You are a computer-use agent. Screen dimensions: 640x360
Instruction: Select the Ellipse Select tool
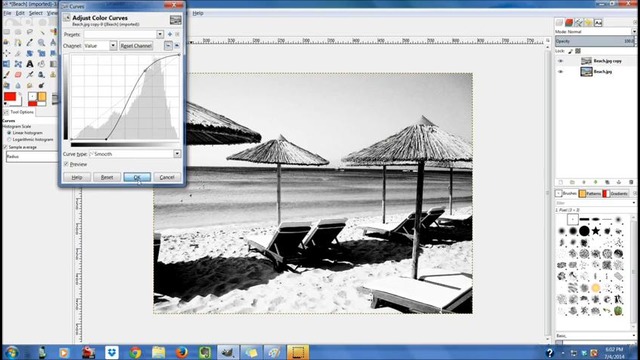click(18, 32)
